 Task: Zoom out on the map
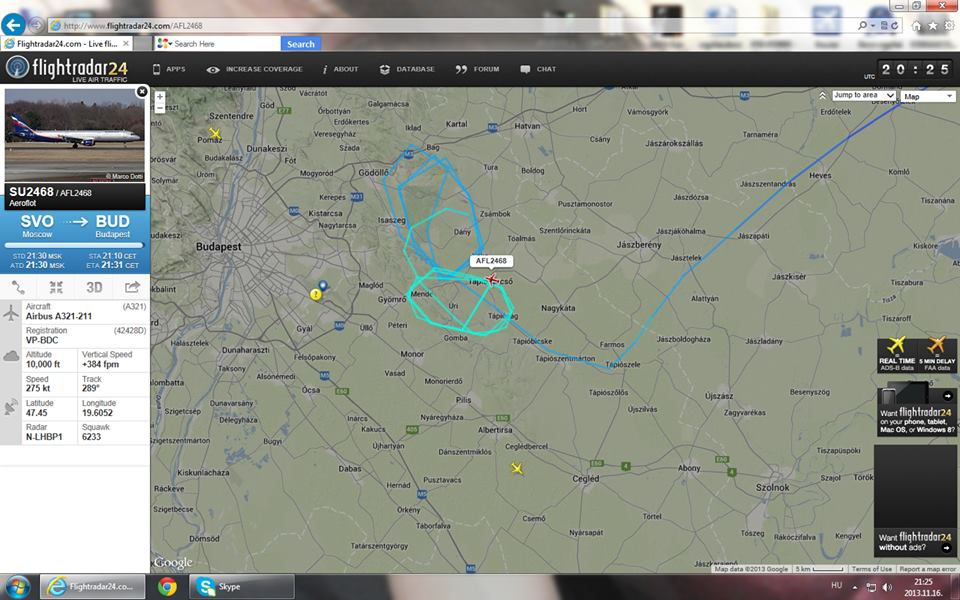[x=160, y=108]
